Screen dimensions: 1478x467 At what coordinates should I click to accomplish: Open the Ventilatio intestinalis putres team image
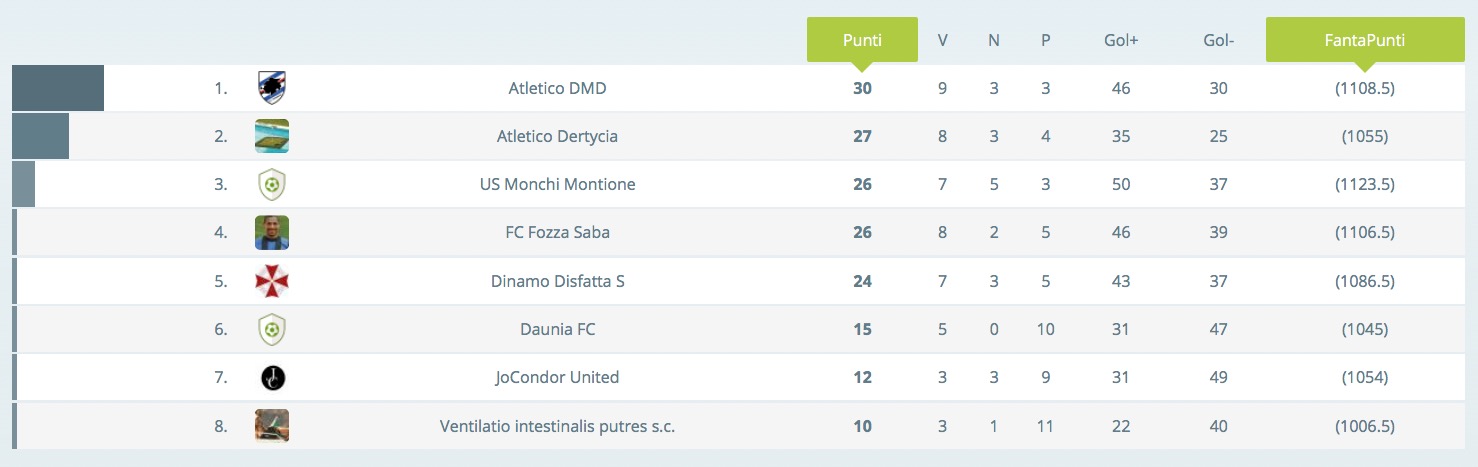pos(272,425)
